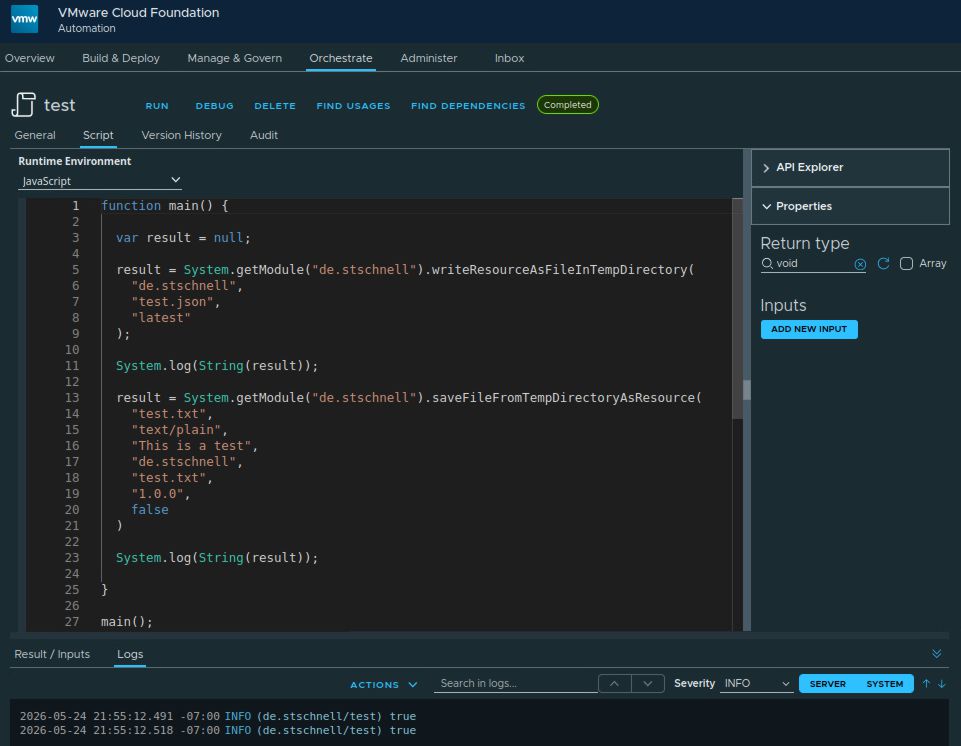Image resolution: width=961 pixels, height=746 pixels.
Task: Switch to the General tab
Action: 35,135
